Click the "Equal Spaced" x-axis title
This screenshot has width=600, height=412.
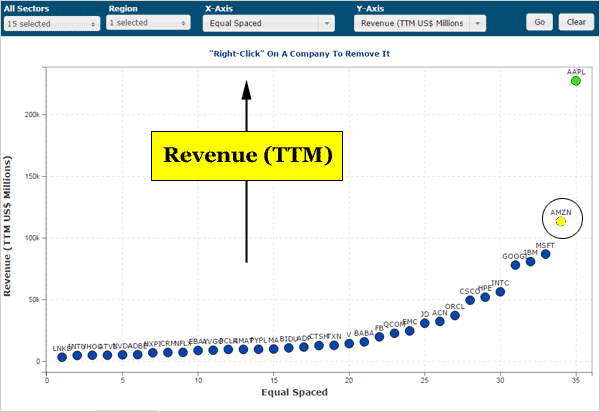[x=294, y=392]
